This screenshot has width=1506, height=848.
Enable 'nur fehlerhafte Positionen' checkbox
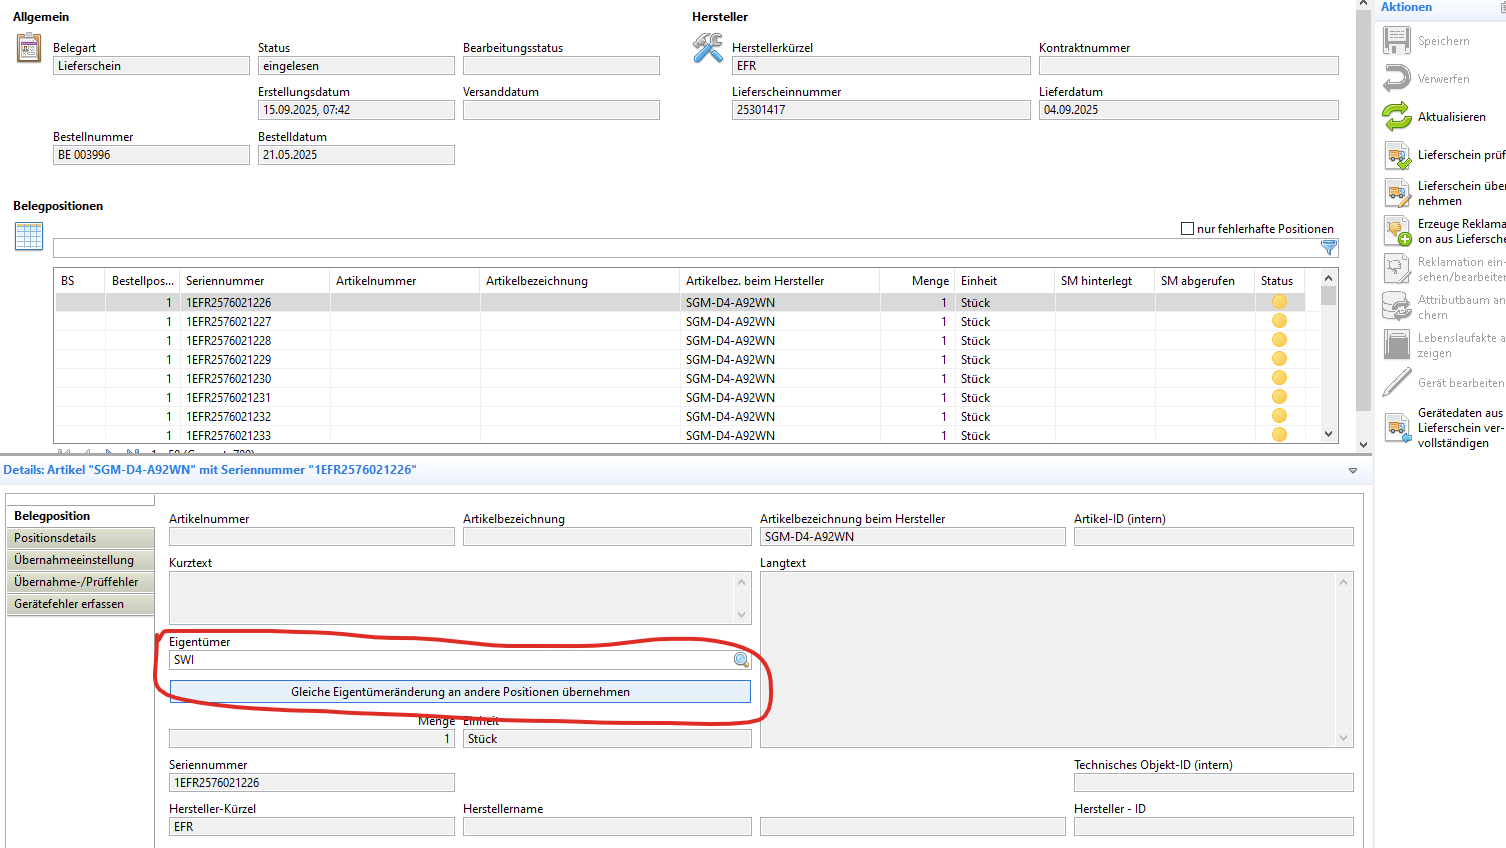[x=1187, y=229]
